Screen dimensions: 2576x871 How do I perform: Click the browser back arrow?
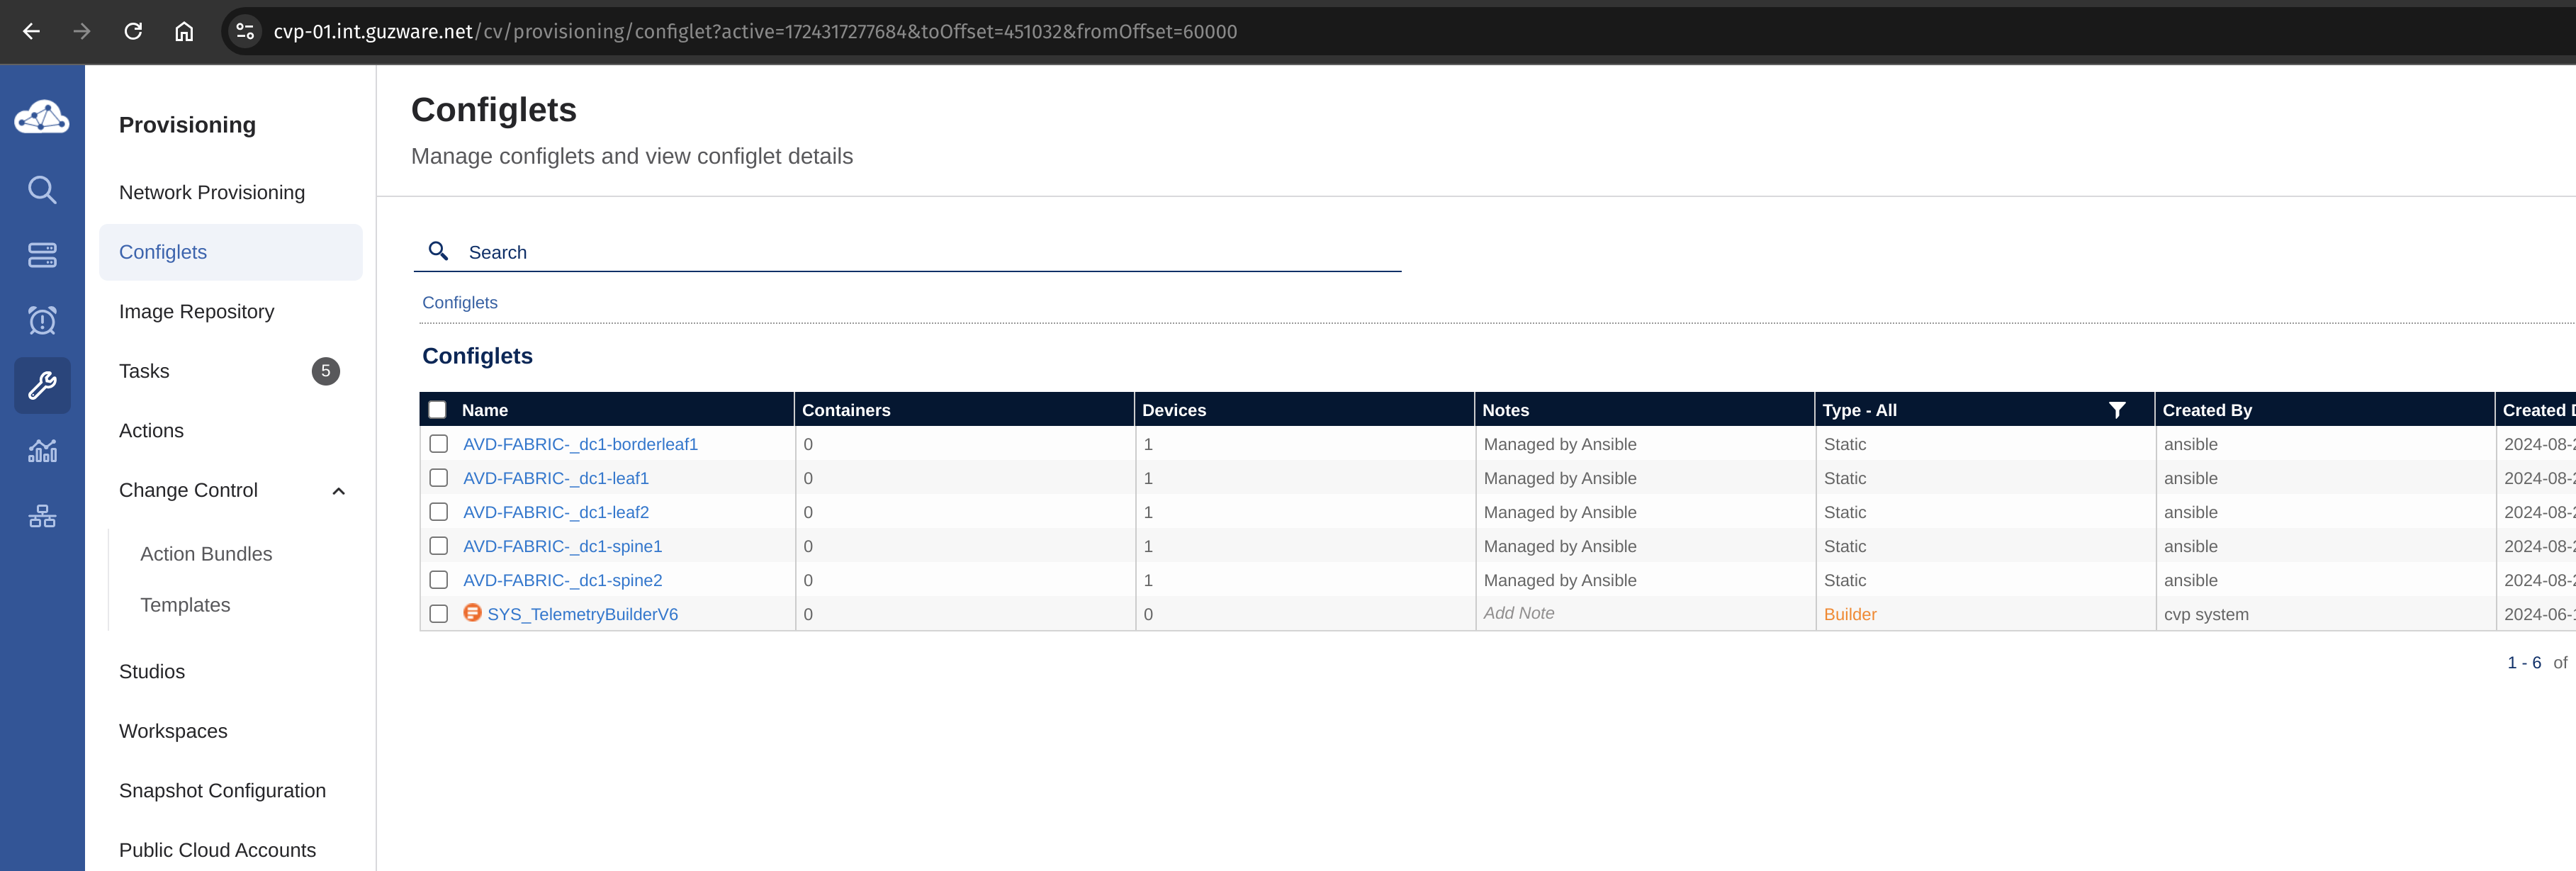pyautogui.click(x=31, y=31)
